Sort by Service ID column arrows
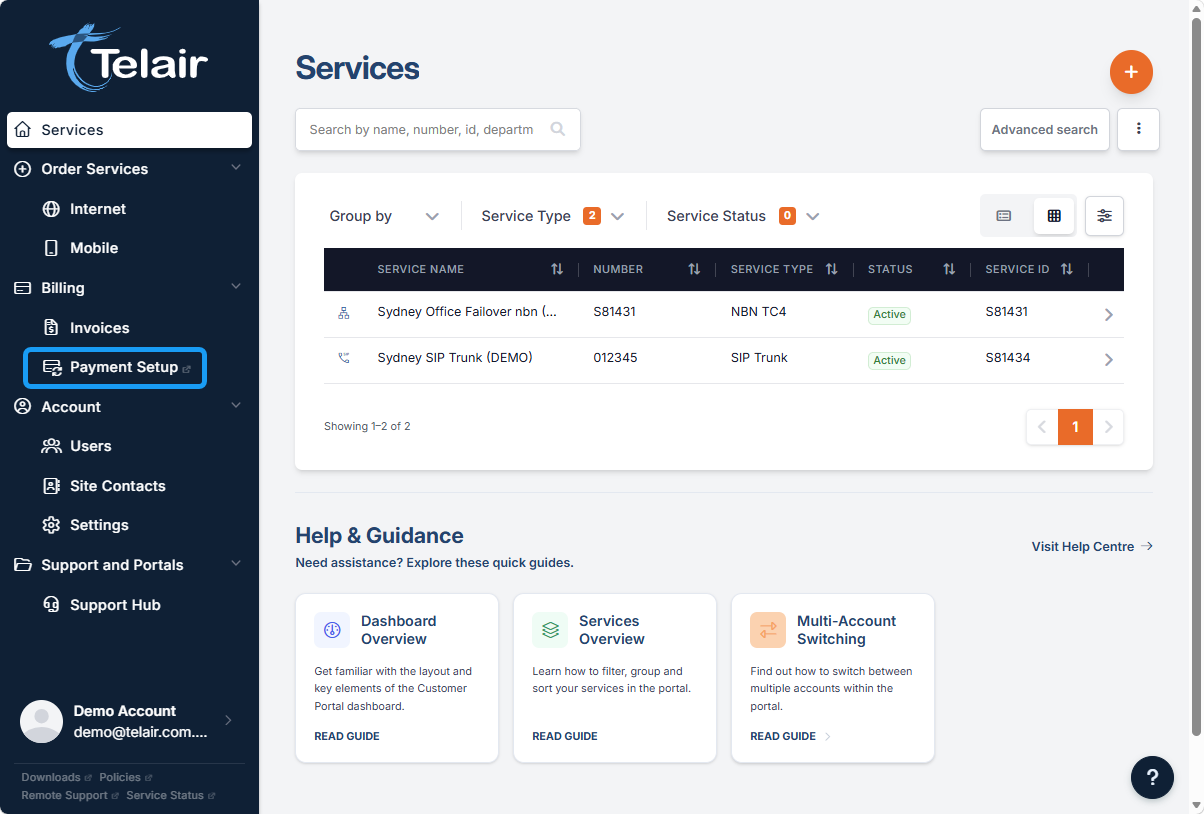Screen dimensions: 1204x814 click(1067, 269)
